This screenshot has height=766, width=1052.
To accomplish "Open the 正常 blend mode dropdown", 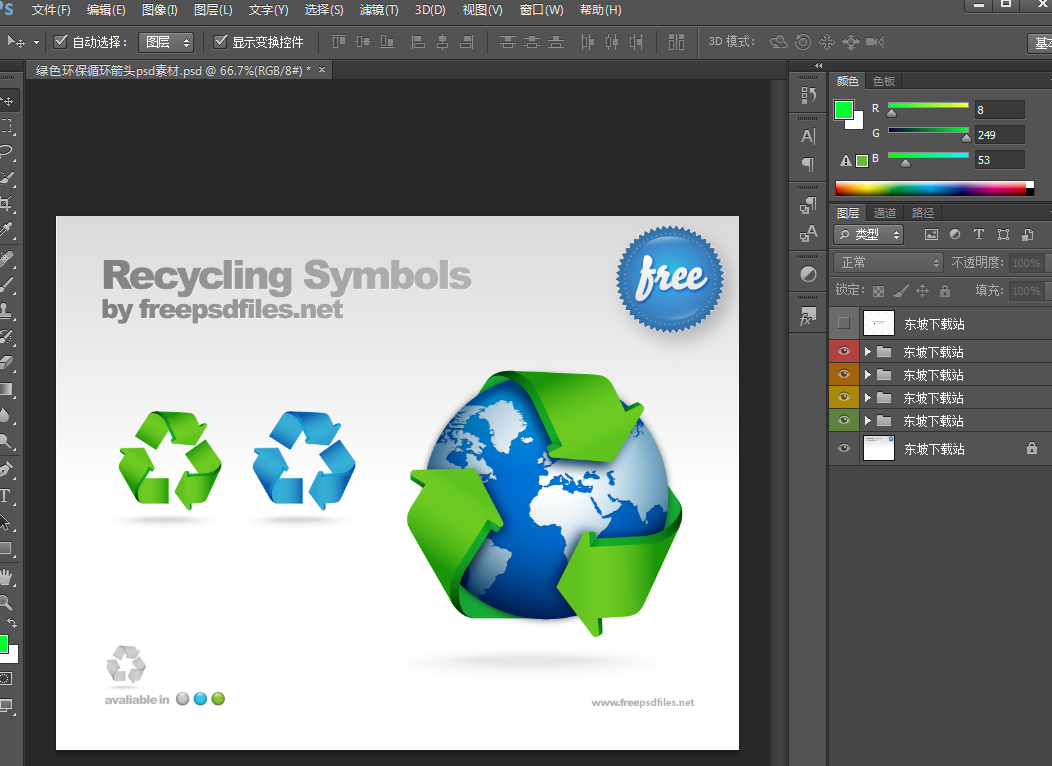I will [x=888, y=263].
